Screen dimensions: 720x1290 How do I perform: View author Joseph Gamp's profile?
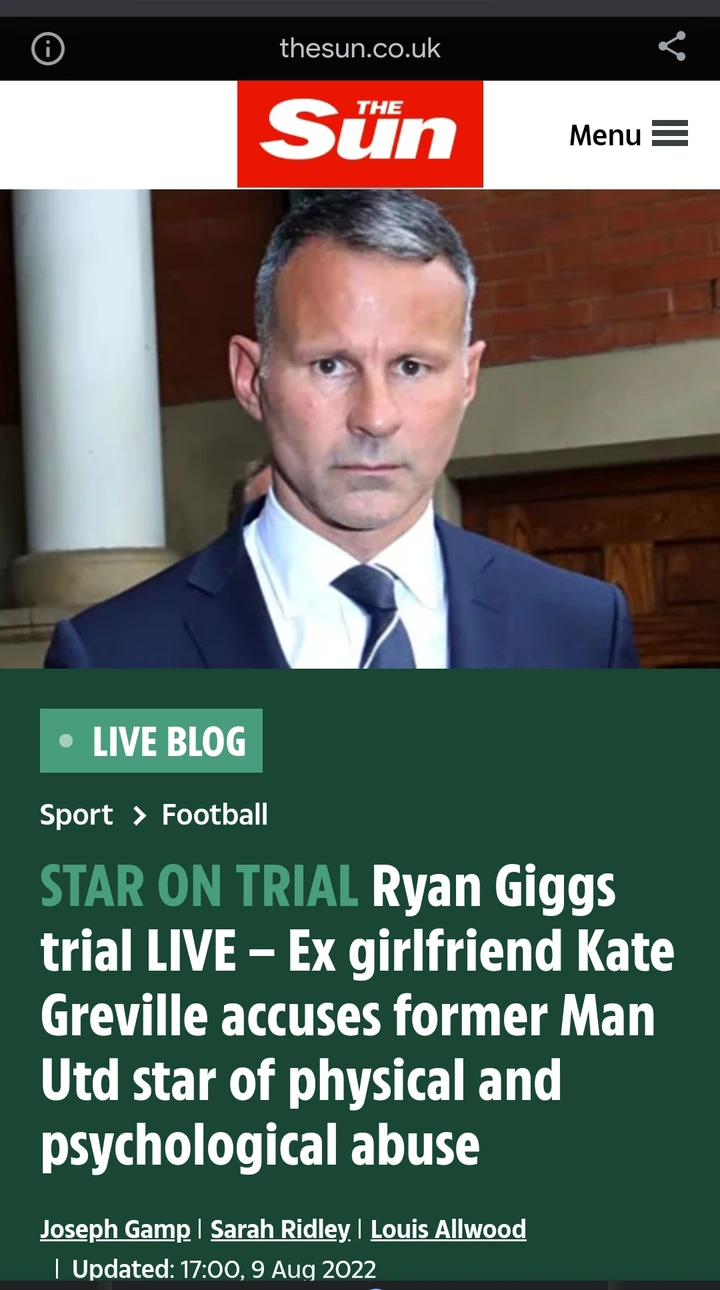(115, 1229)
